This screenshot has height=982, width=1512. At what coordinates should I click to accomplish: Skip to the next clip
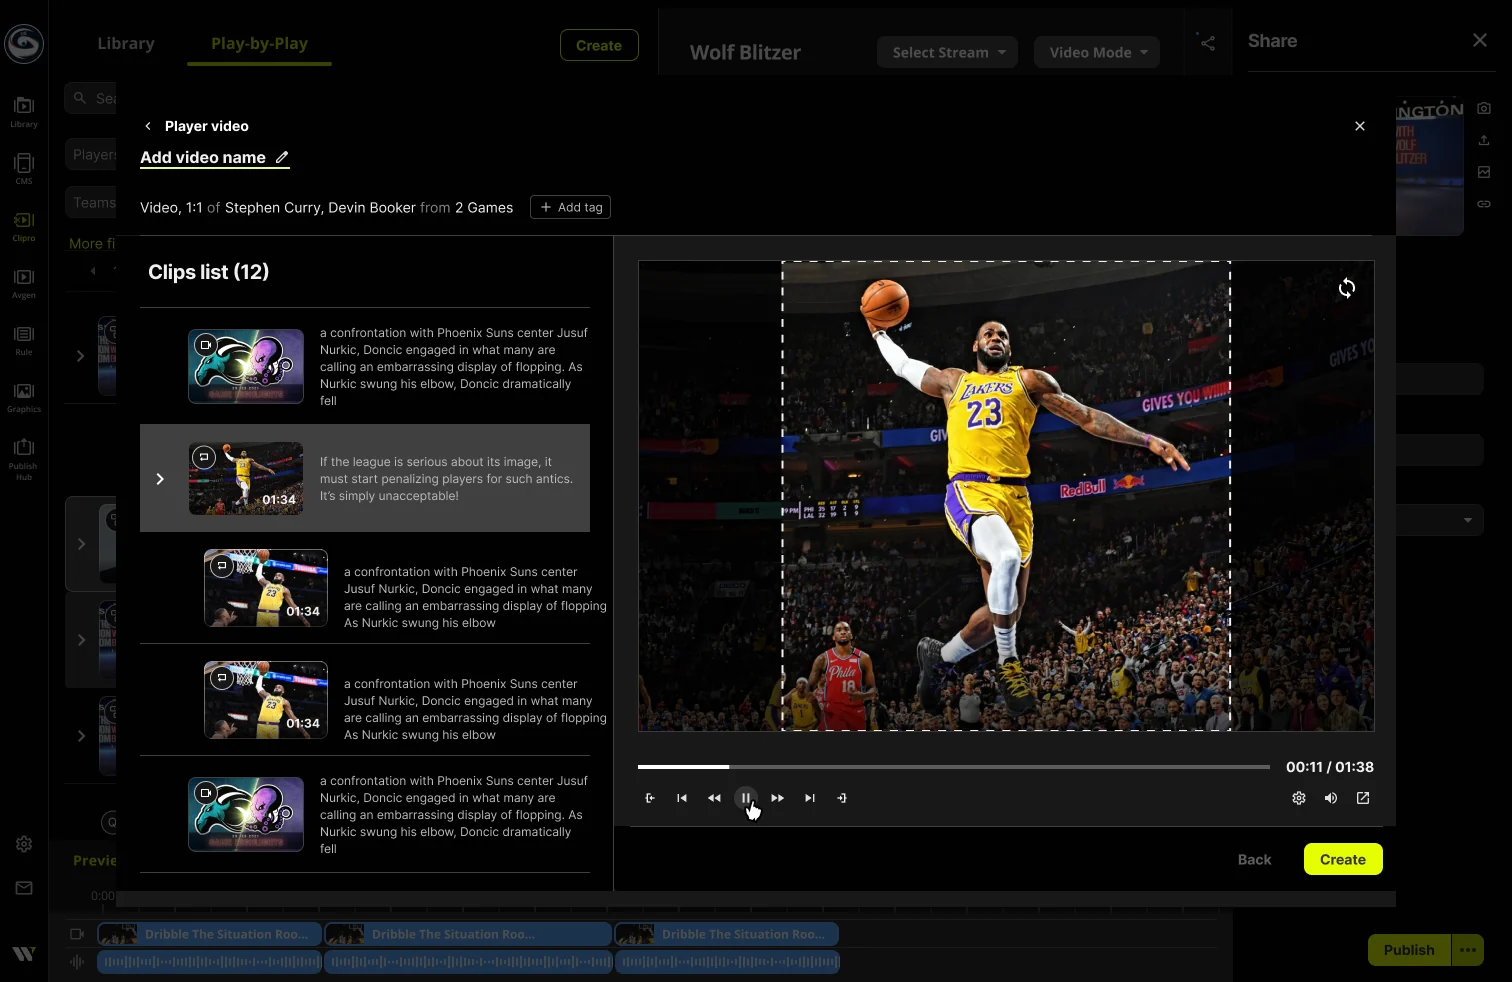pos(810,798)
